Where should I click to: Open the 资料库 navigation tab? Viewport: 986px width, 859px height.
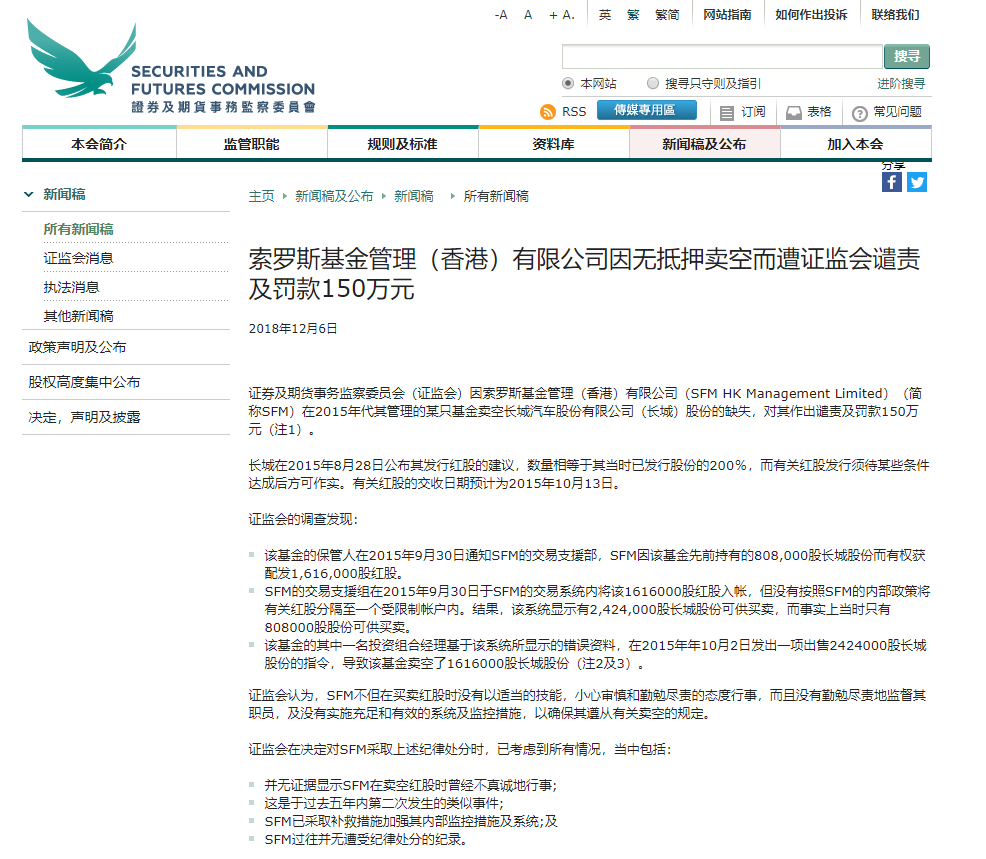coord(553,144)
